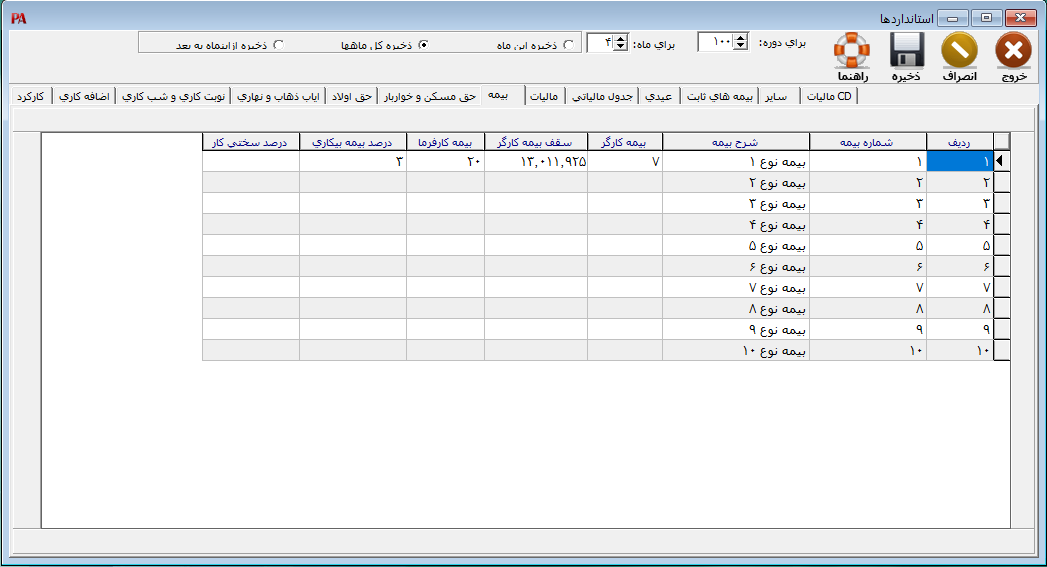Click the Cancel (انصراف) icon
Viewport: 1047px width, 567px height.
[x=960, y=50]
